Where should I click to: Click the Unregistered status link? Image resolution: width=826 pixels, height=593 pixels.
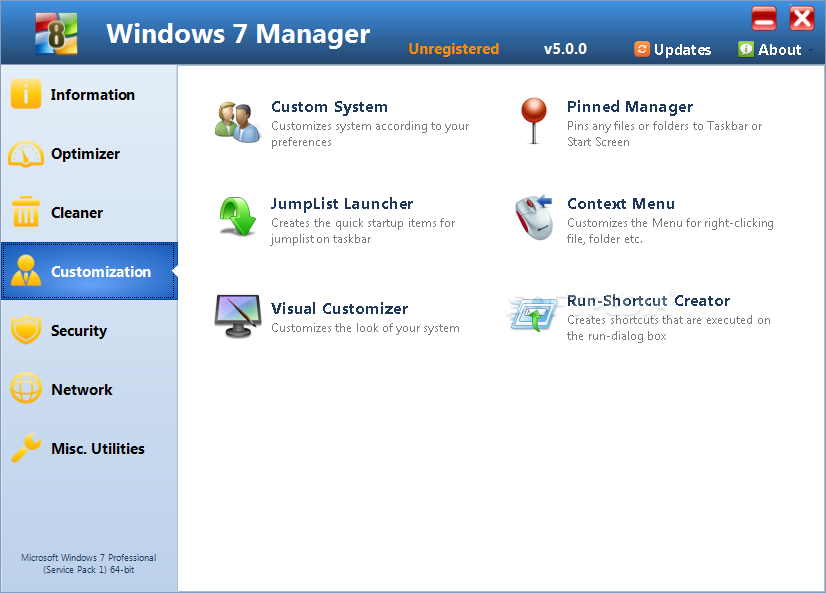click(454, 49)
